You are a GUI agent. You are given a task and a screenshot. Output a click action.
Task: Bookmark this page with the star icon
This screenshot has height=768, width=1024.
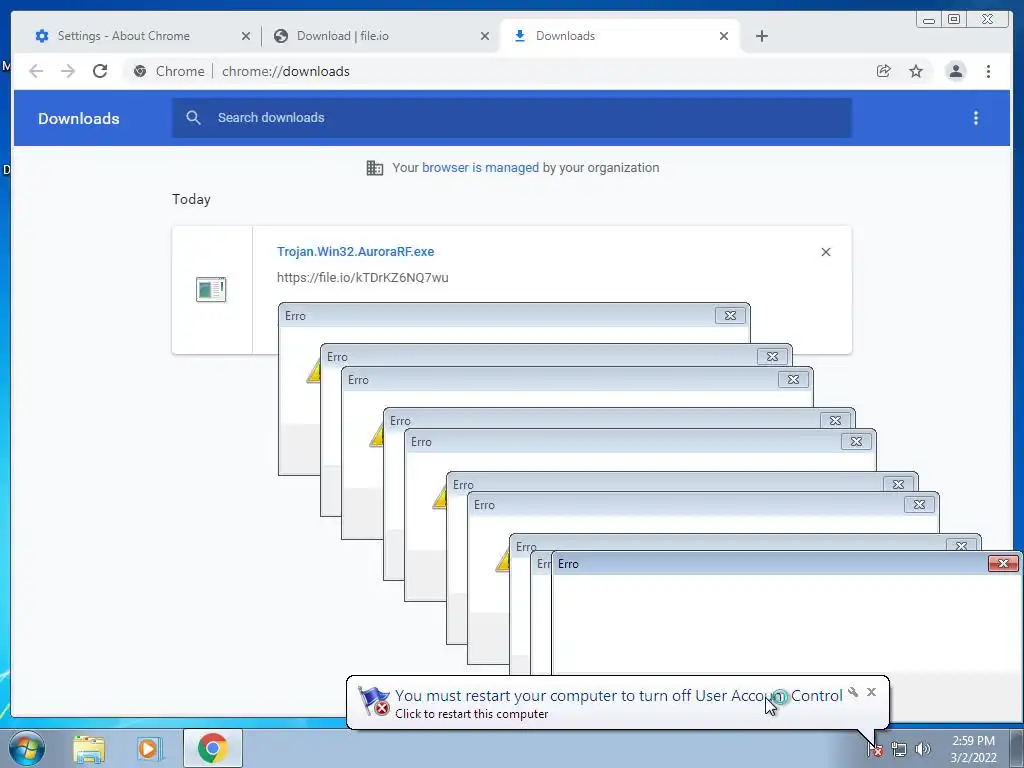pos(916,71)
